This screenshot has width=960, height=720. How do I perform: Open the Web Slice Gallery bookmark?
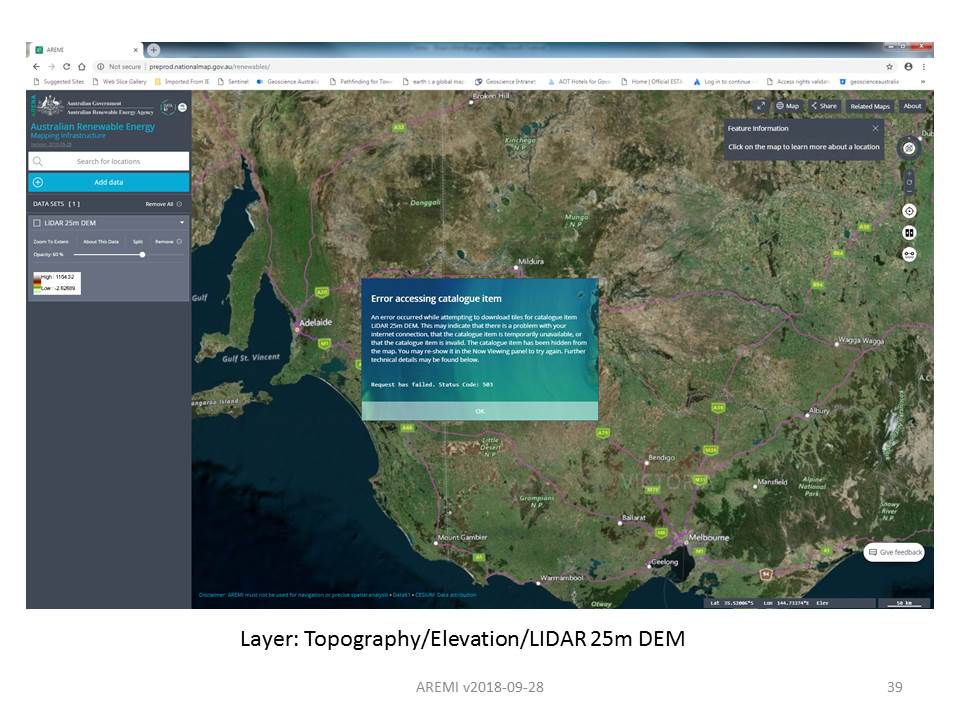(119, 81)
